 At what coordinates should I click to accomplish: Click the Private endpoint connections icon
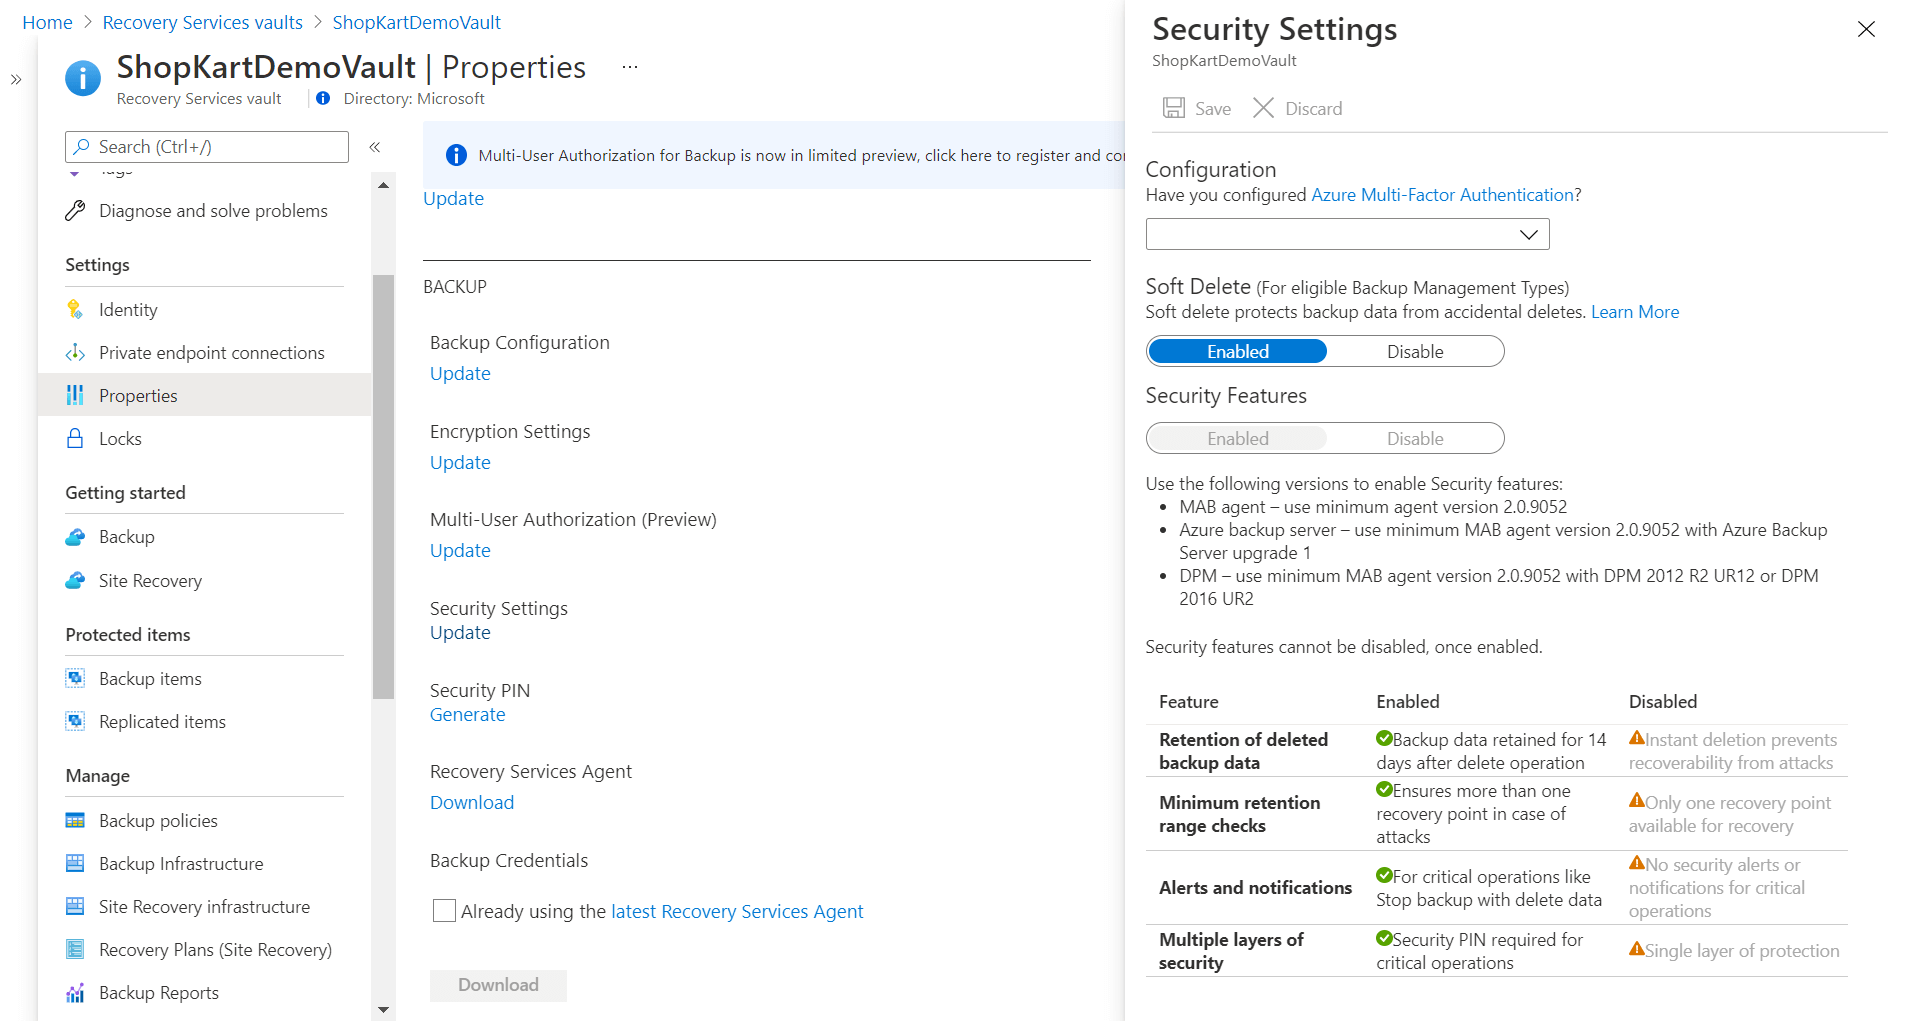coord(75,353)
